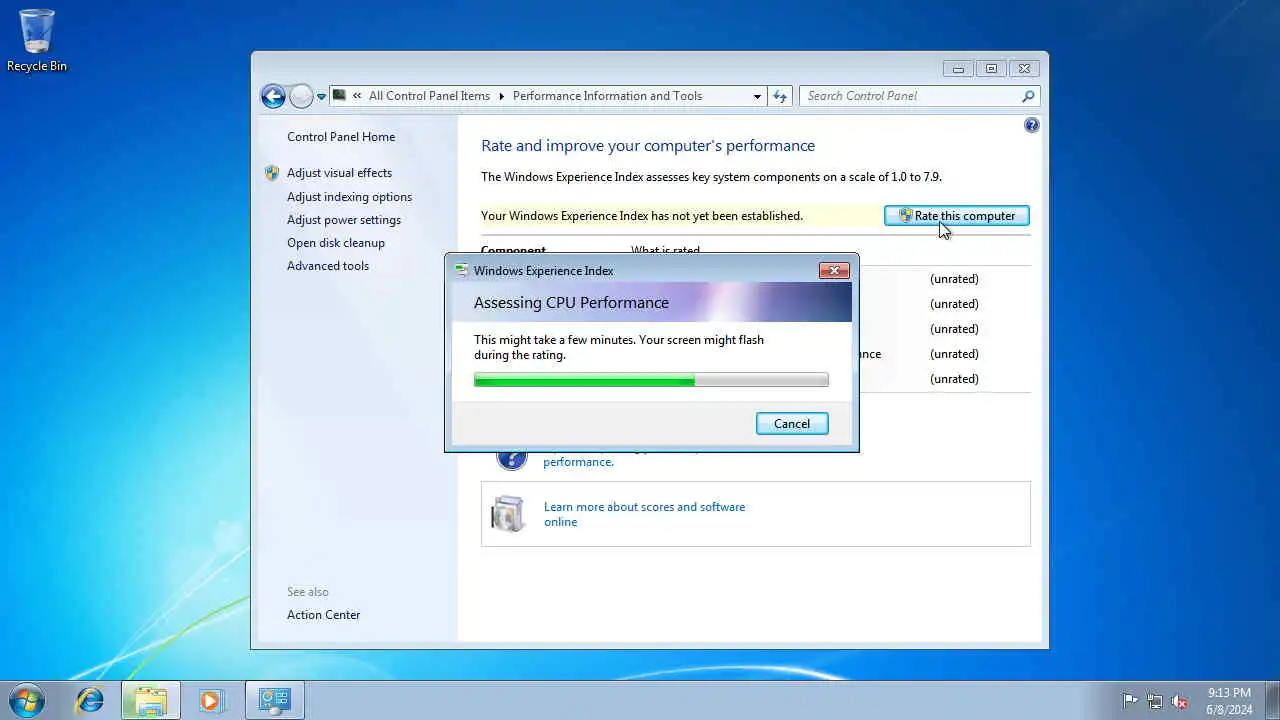Click the Back navigation arrow

[x=273, y=96]
